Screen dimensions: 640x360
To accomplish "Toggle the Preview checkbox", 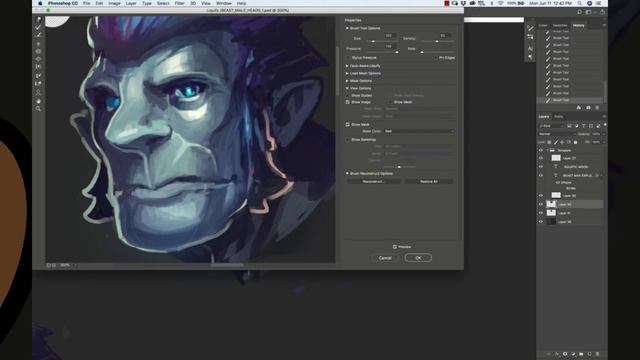I will (395, 247).
